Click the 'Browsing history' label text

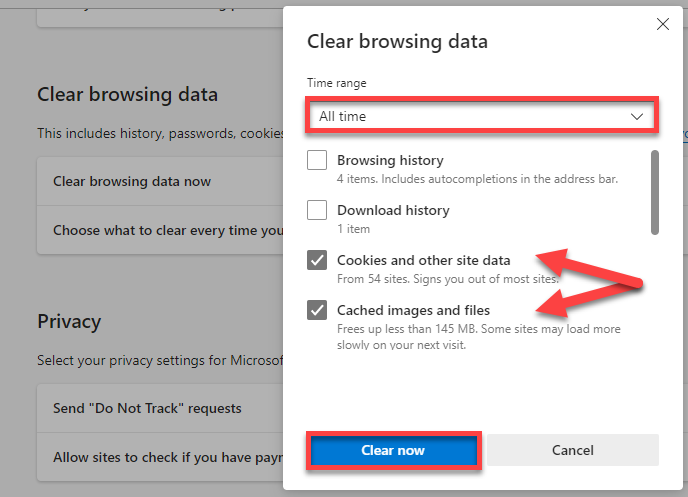point(390,160)
